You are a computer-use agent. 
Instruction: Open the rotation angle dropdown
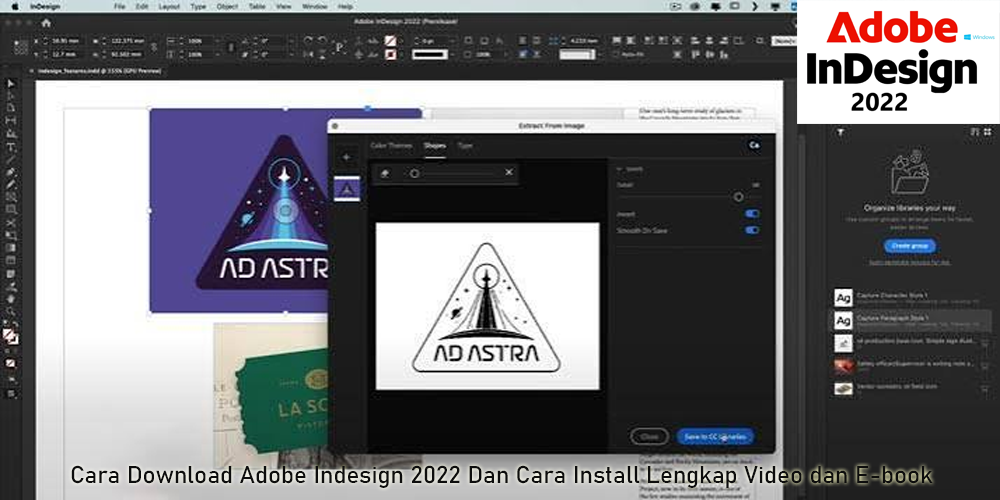(289, 40)
